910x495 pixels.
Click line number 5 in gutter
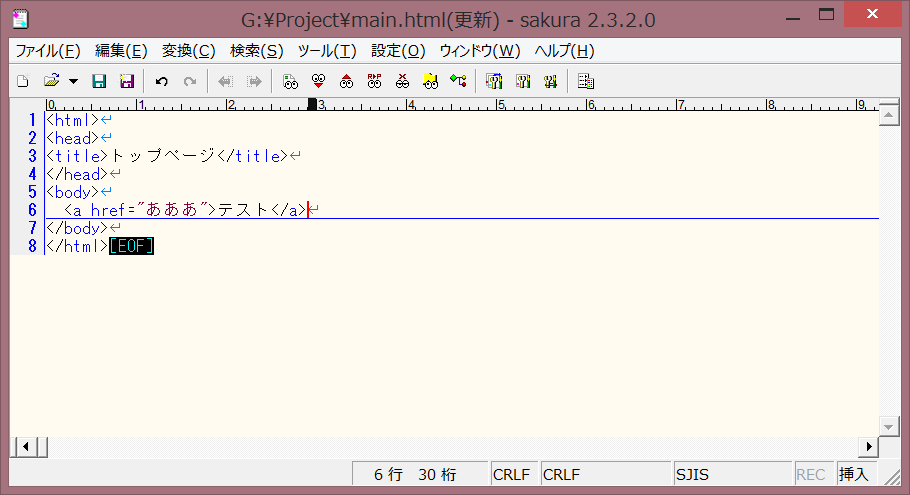[x=32, y=192]
